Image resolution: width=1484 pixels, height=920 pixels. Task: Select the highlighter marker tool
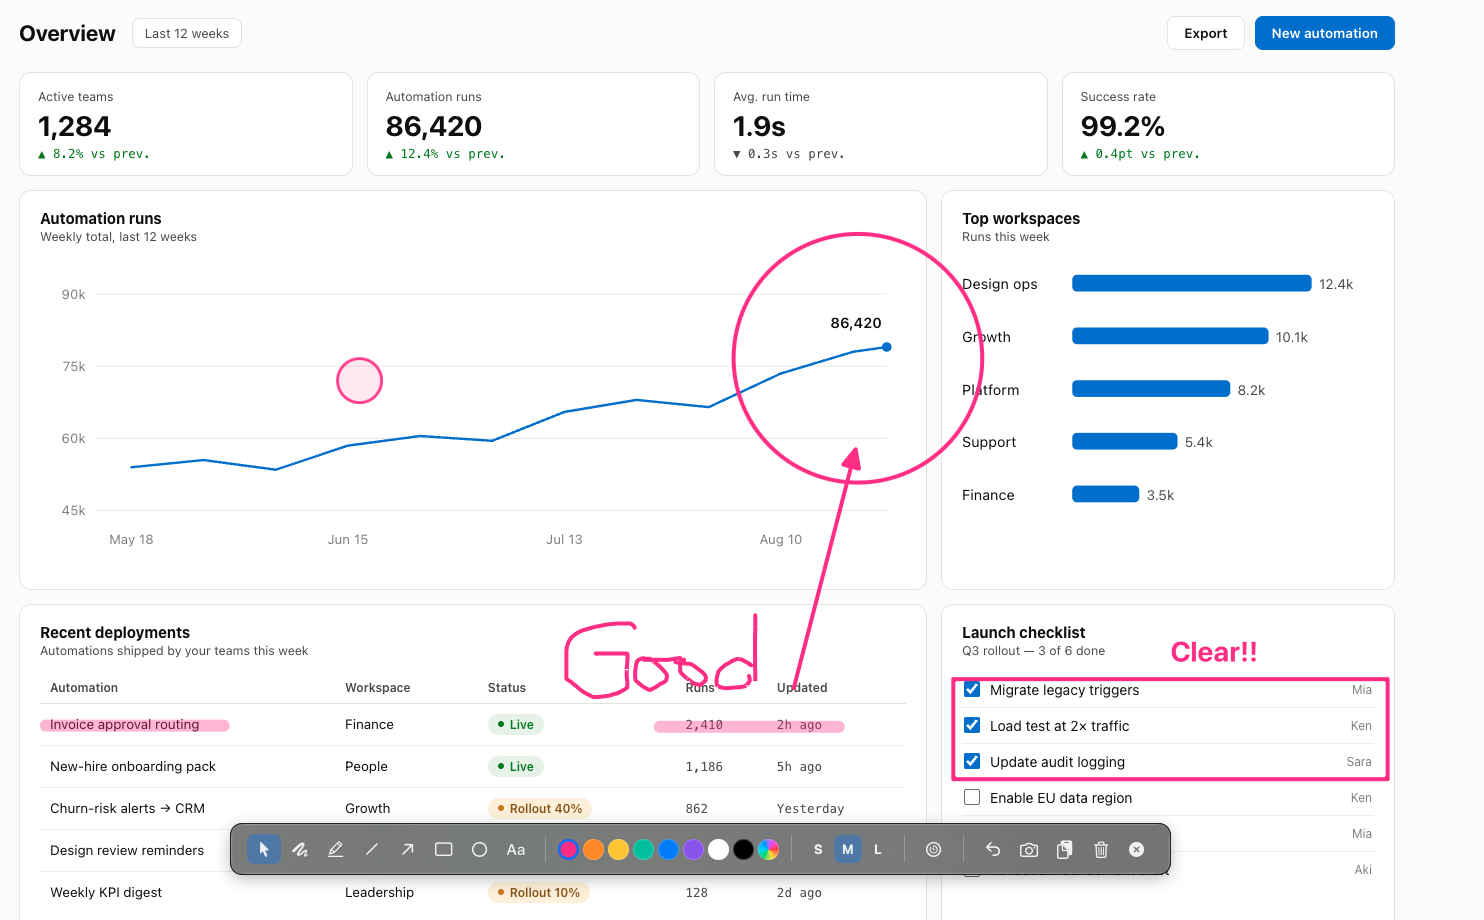(x=336, y=849)
